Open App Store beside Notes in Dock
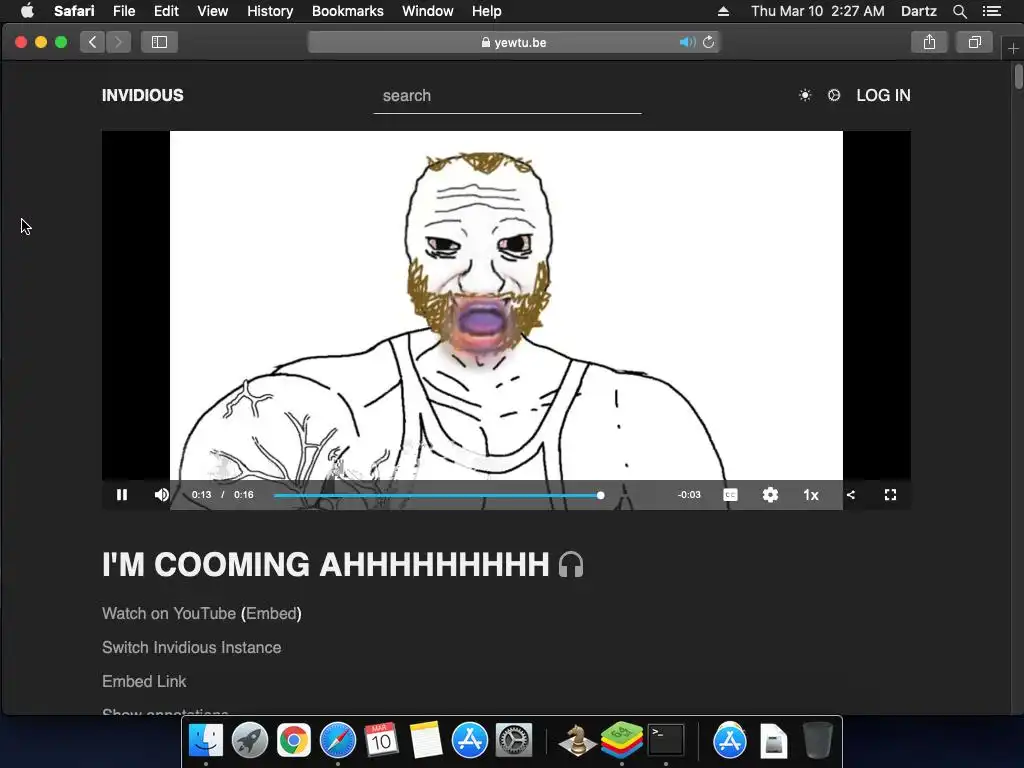 pyautogui.click(x=470, y=741)
